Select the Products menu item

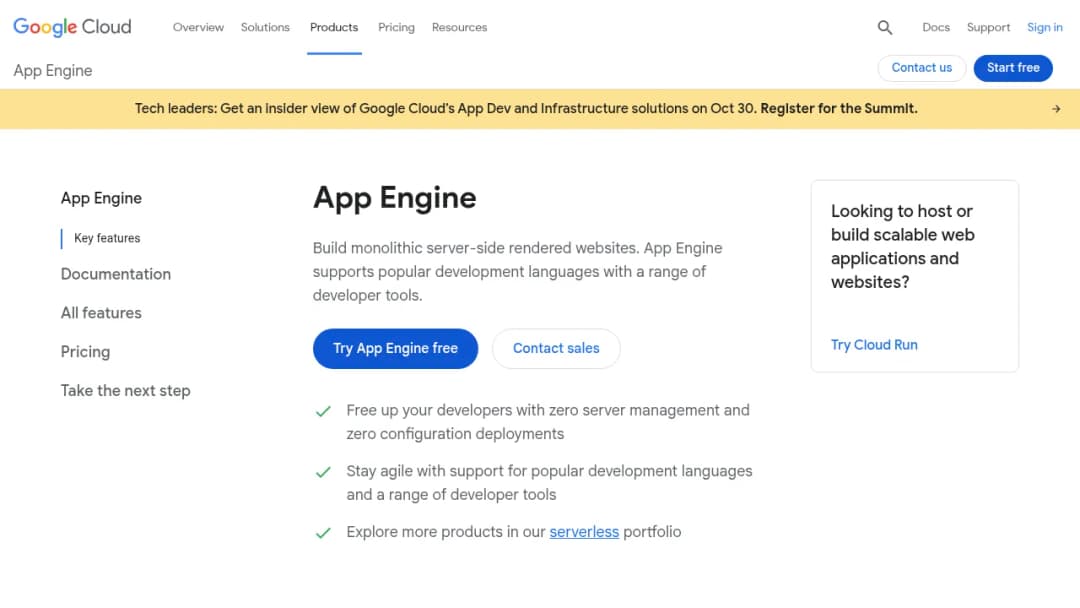334,28
